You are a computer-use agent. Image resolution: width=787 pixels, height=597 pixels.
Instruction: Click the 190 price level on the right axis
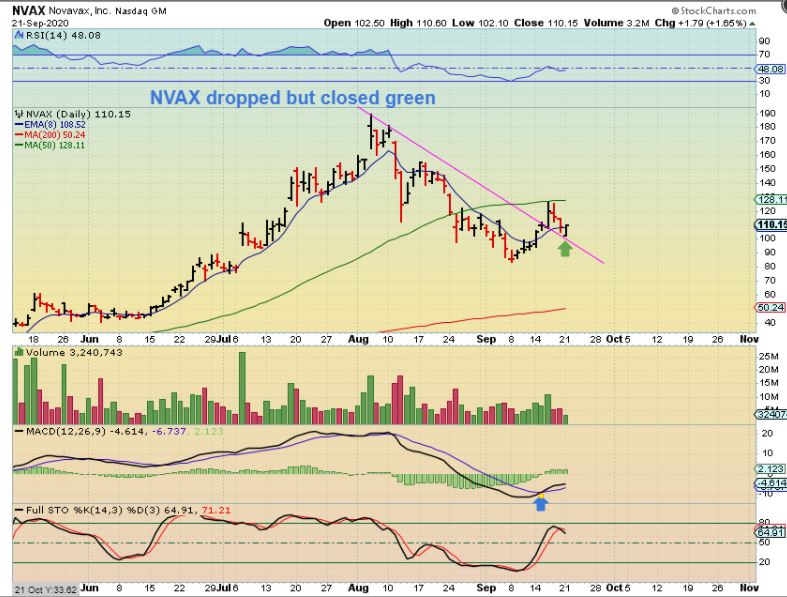768,113
